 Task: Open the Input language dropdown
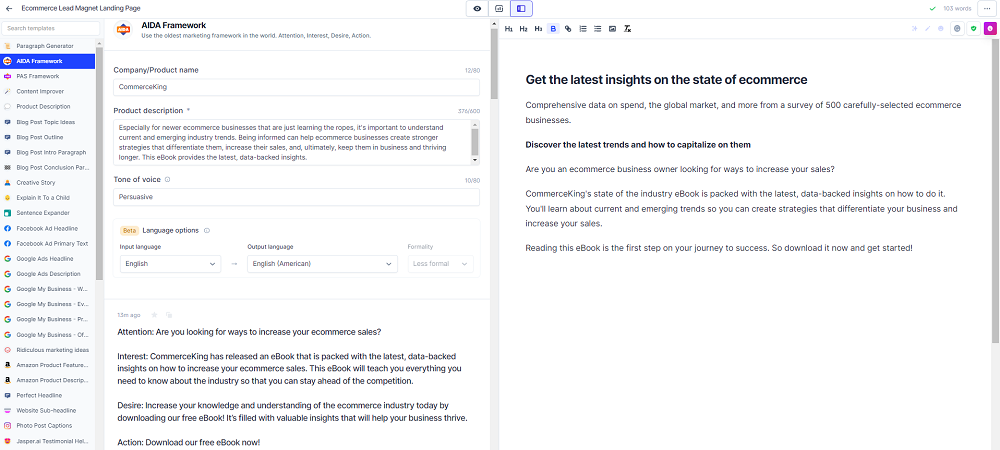170,264
